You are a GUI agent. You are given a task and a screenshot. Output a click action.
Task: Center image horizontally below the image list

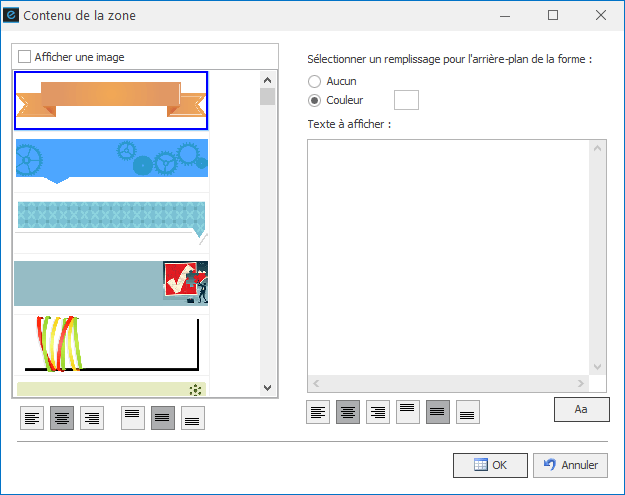pos(63,418)
